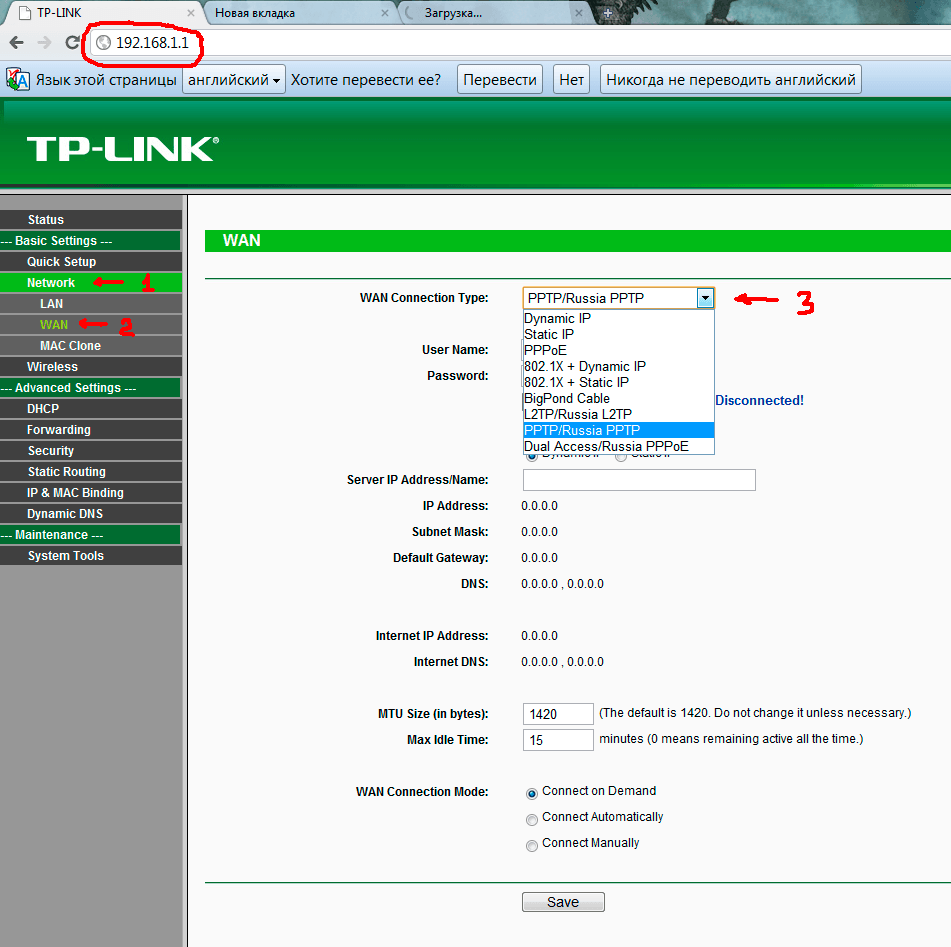Click the Перевести translate button
This screenshot has width=951, height=947.
[x=500, y=79]
